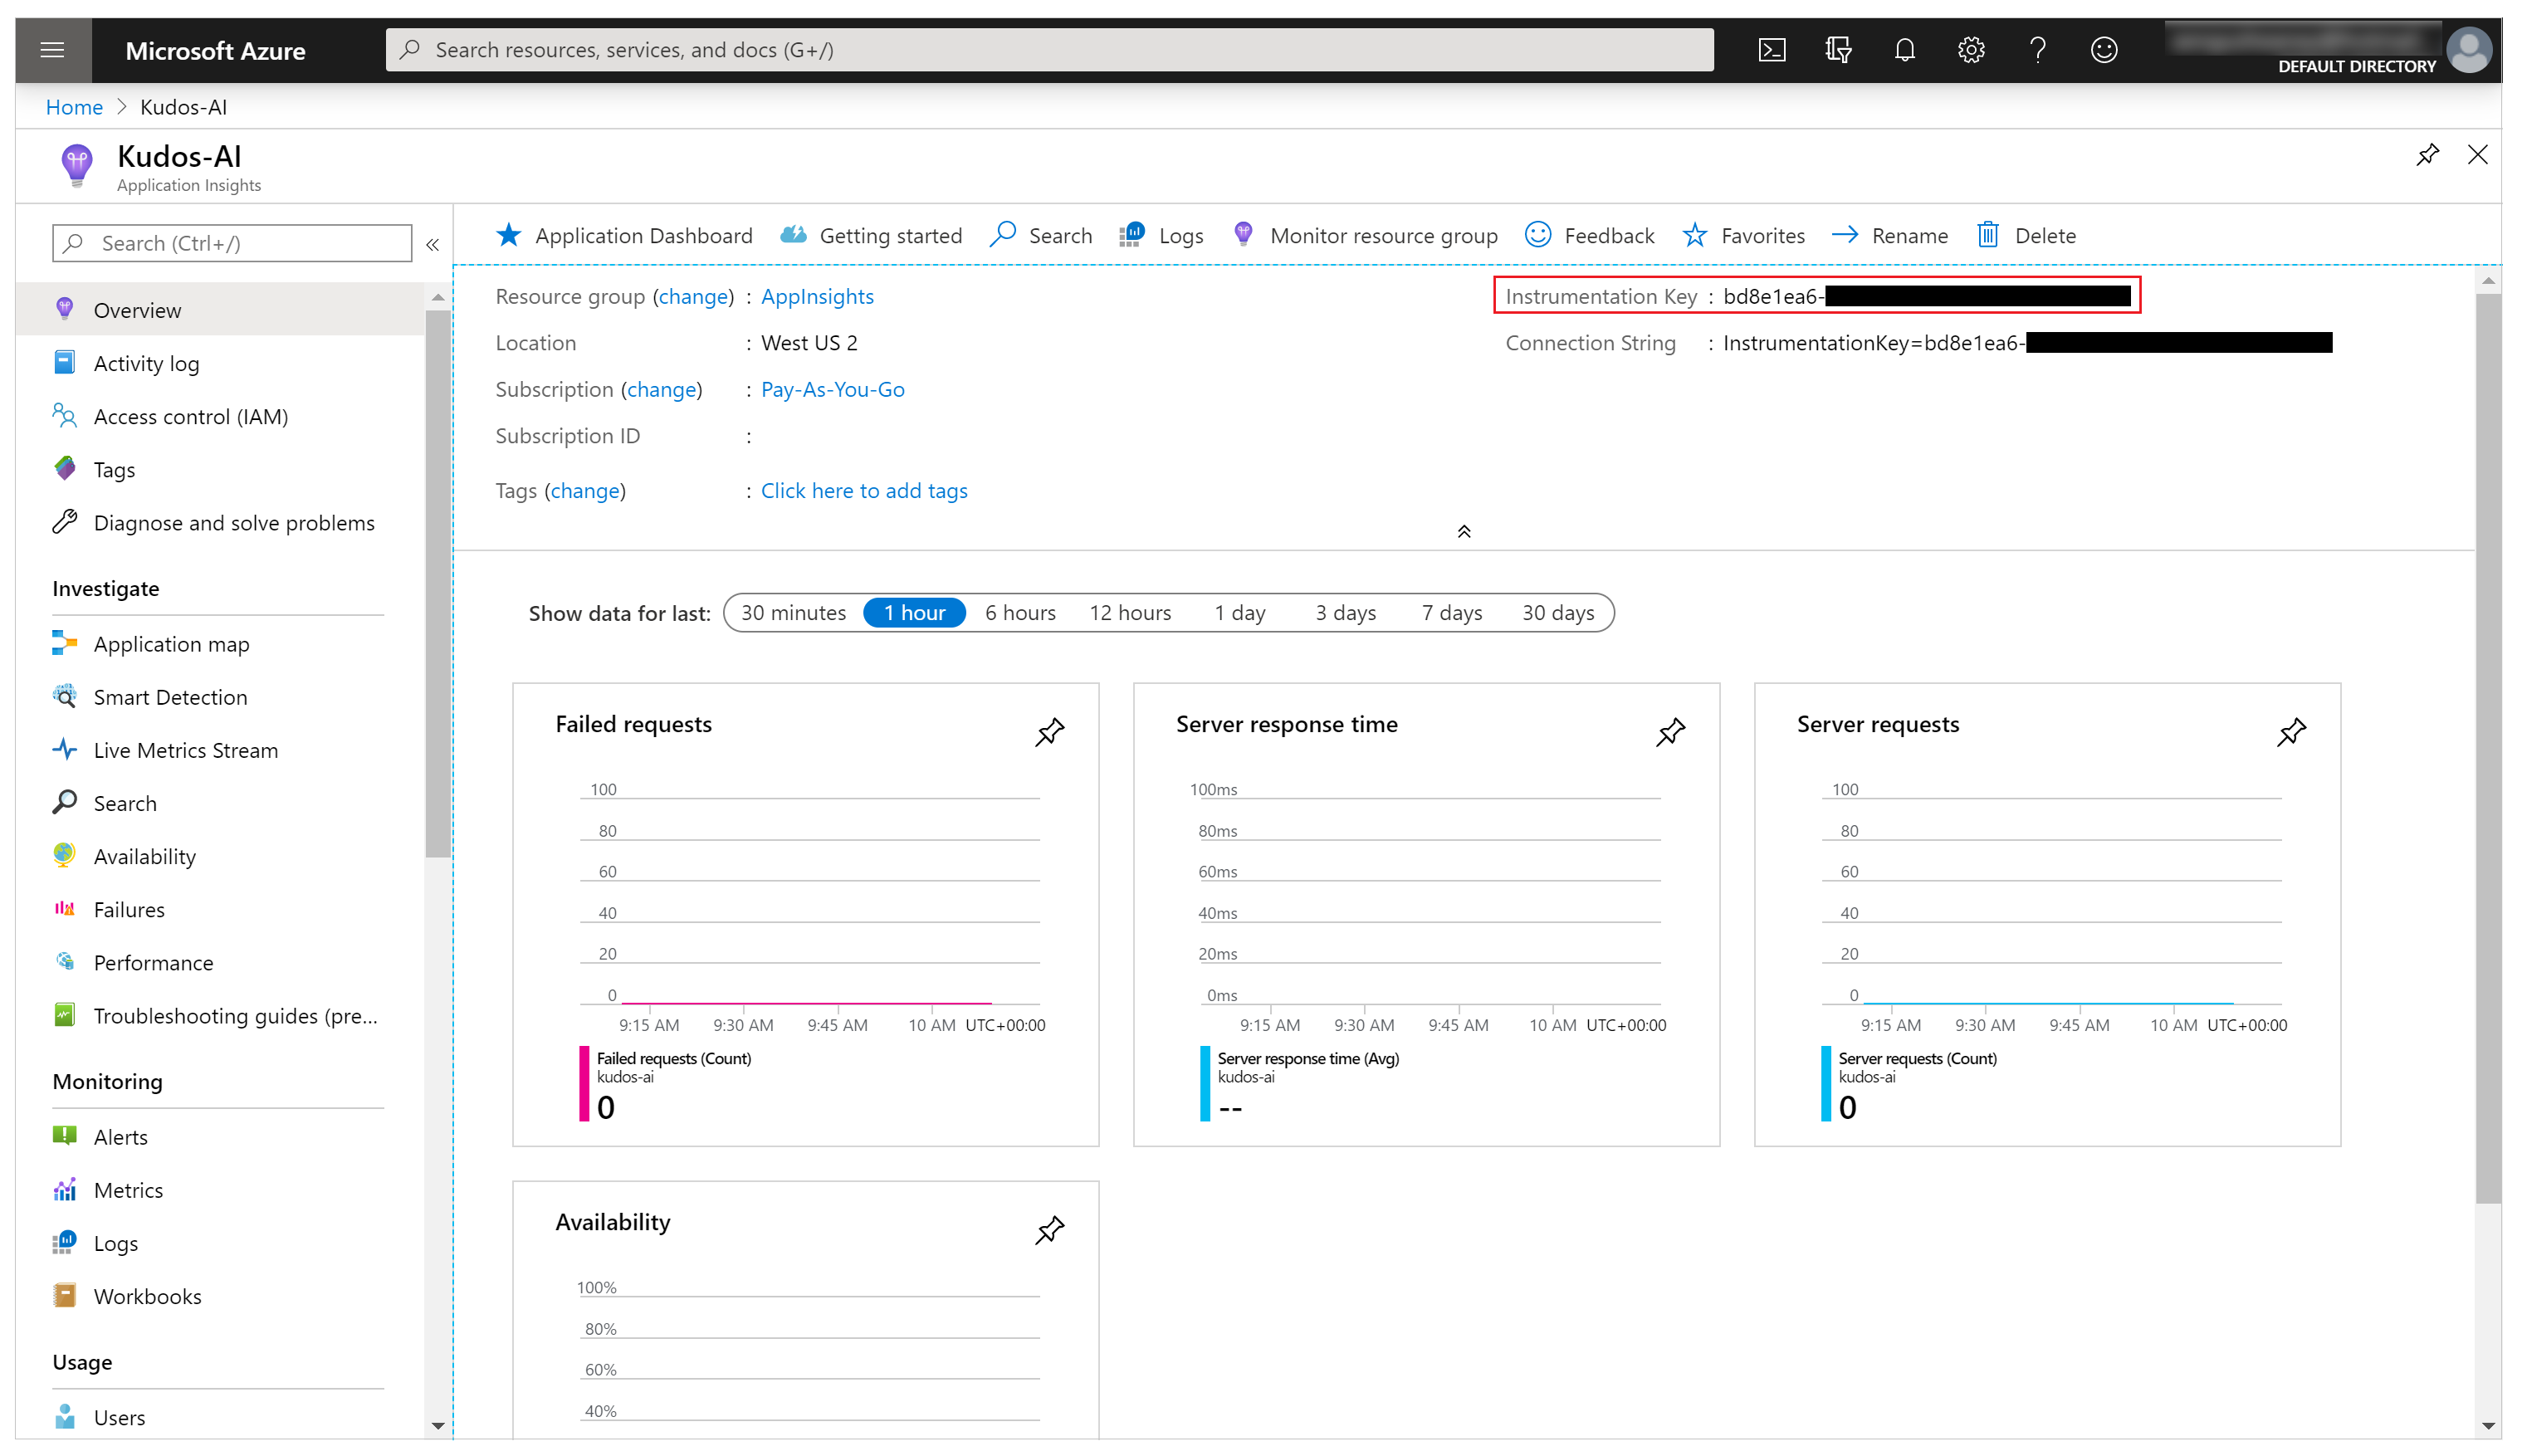This screenshot has width=2522, height=1456.
Task: Click the AppInsights resource group link
Action: tap(816, 295)
